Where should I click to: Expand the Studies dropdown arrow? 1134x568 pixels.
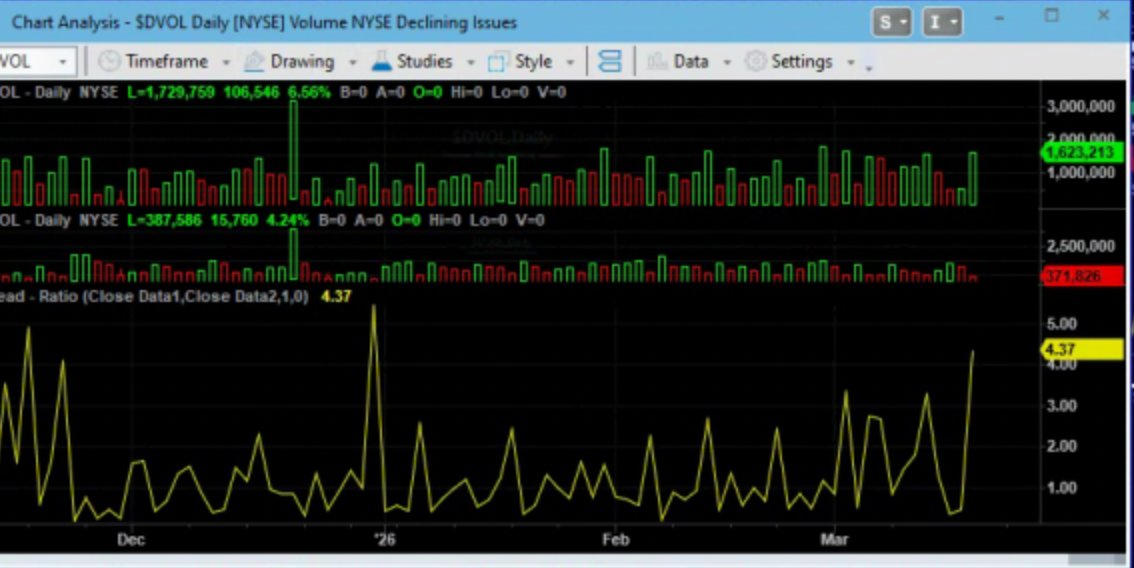(471, 62)
